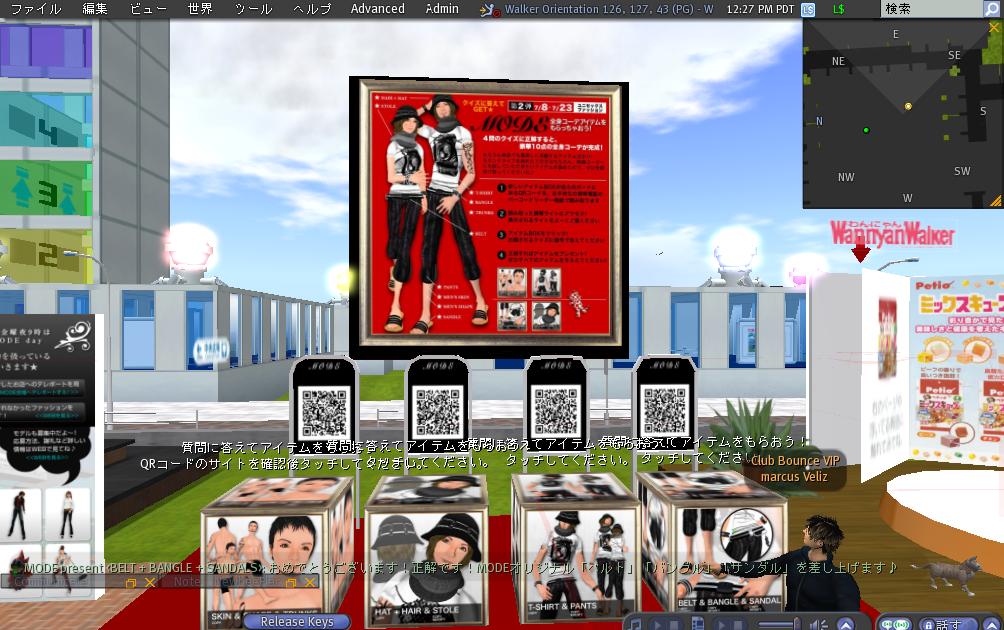The height and width of the screenshot is (630, 1004).
Task: Click the voice chat bubbles icon
Action: click(895, 624)
